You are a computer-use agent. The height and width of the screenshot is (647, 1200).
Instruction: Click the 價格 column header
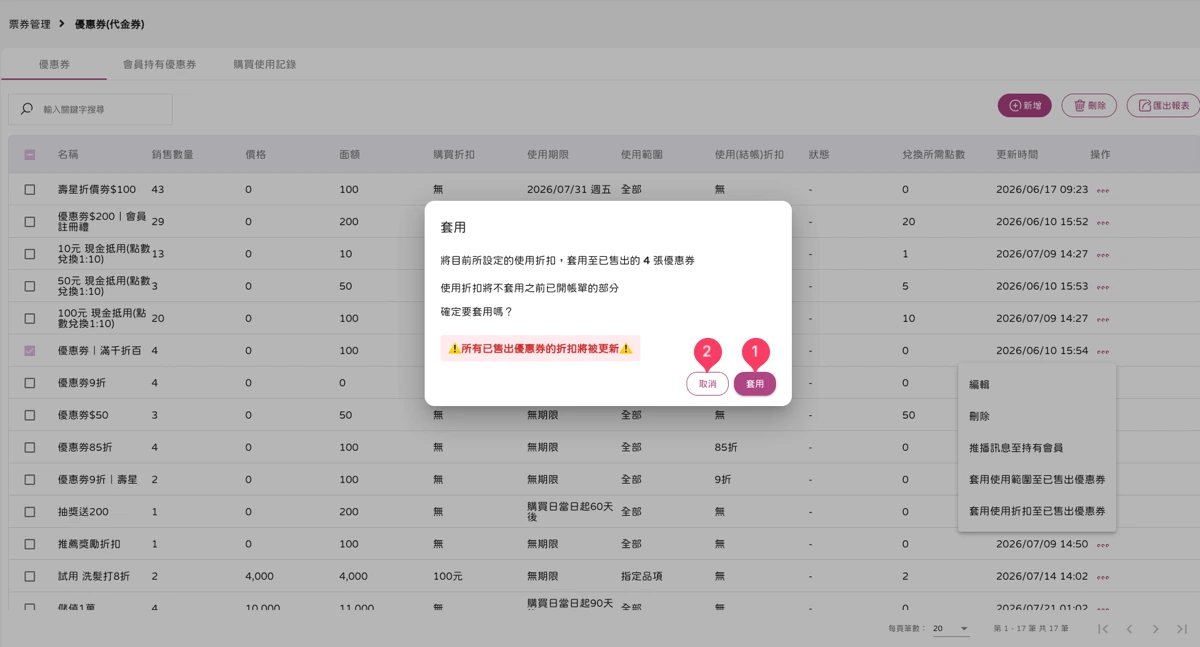[x=256, y=155]
